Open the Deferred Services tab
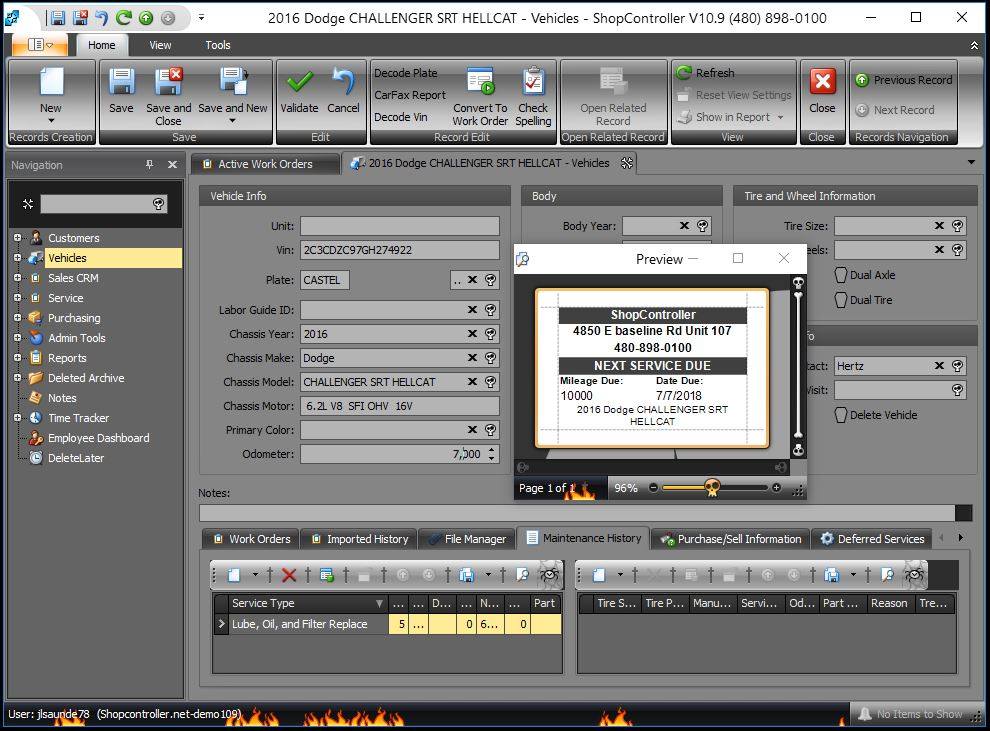Screen dimensions: 990x731 point(872,539)
